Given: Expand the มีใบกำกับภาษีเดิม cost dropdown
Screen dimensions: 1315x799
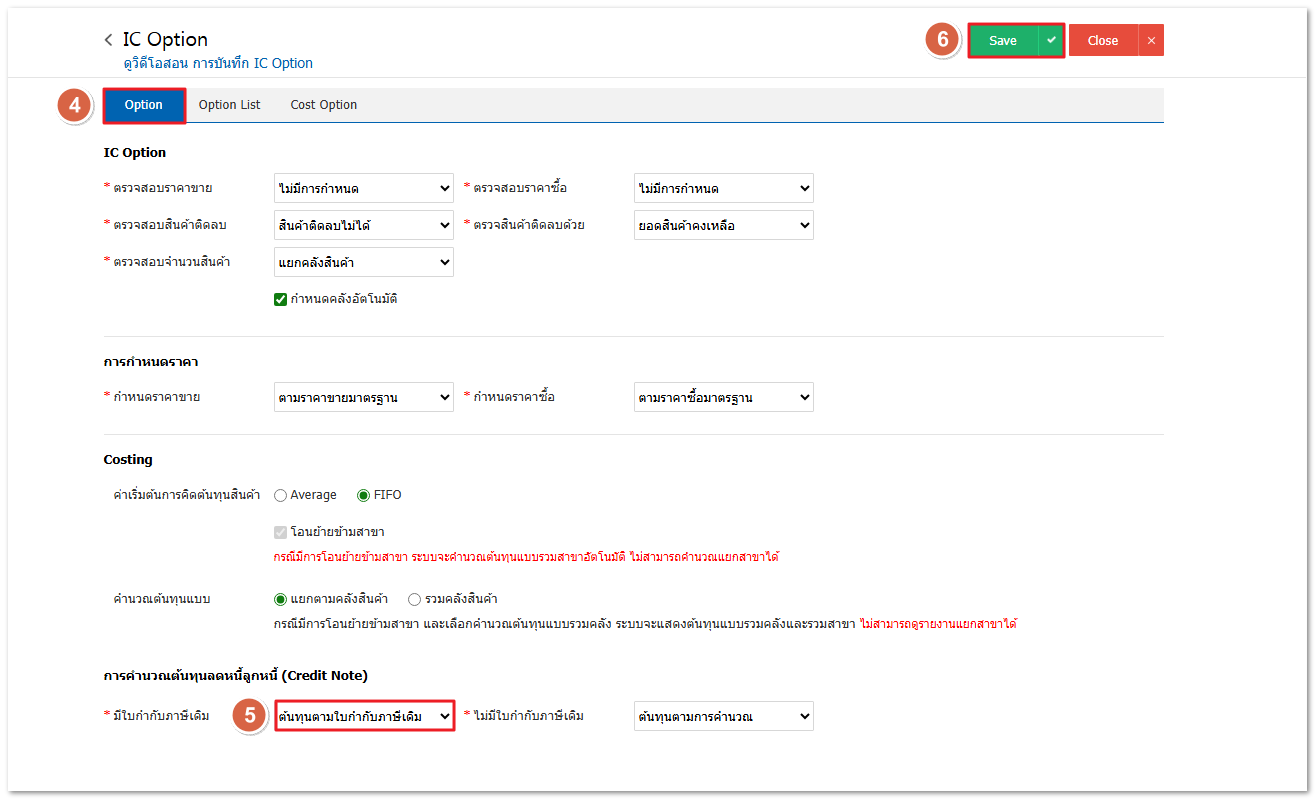Looking at the screenshot, I should [364, 716].
